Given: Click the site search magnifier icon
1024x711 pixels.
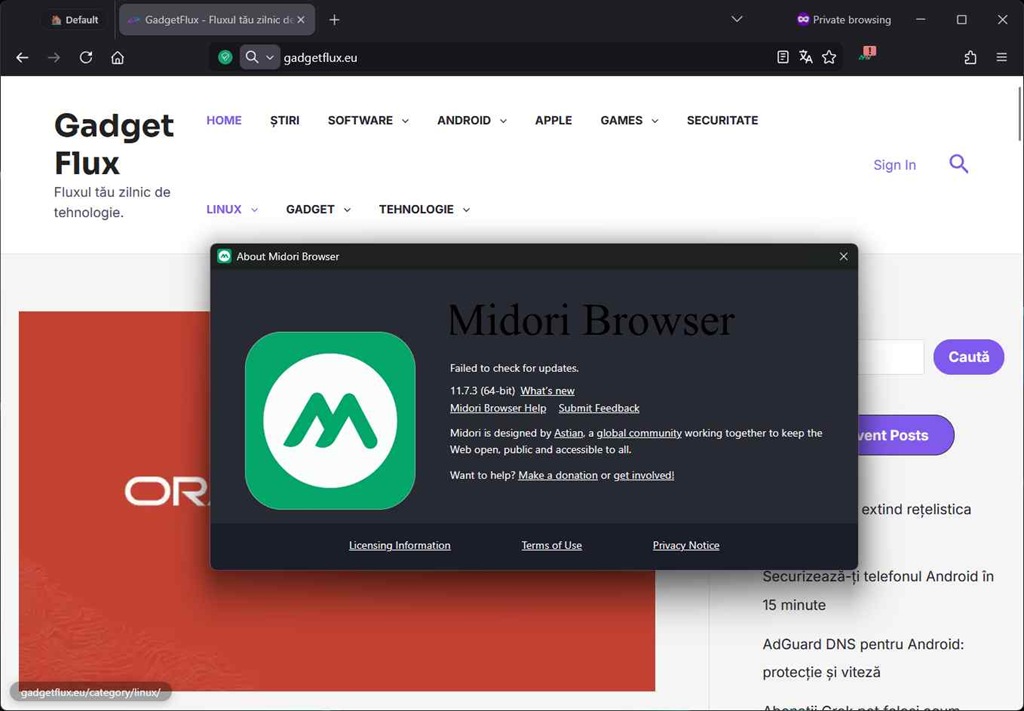Looking at the screenshot, I should [x=959, y=163].
